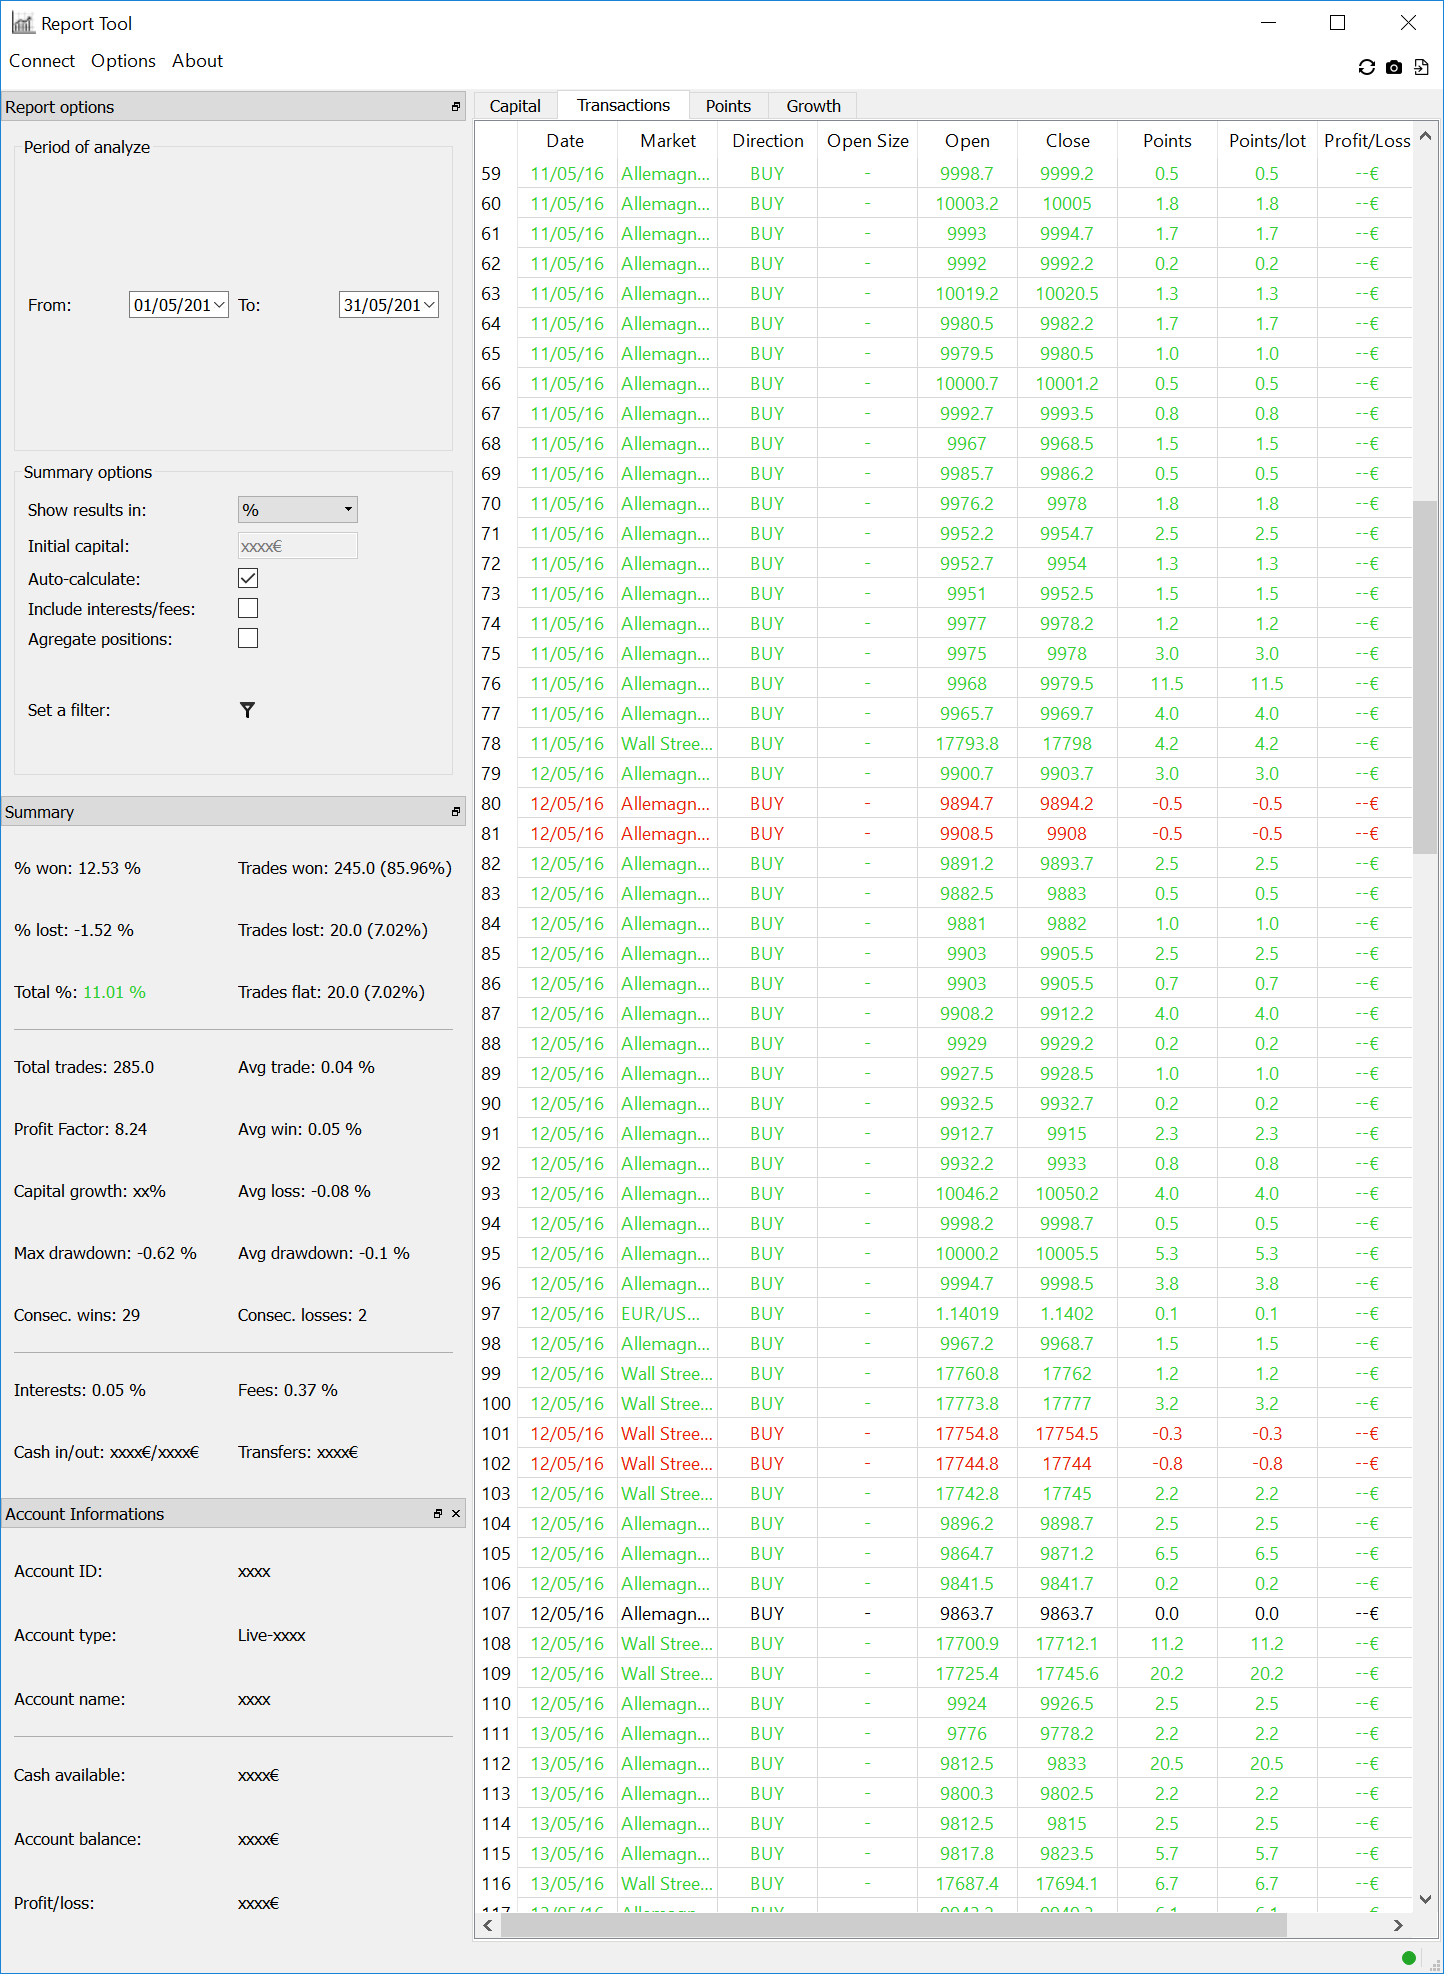Sort by the Direction column header
The image size is (1444, 1974).
[x=767, y=141]
